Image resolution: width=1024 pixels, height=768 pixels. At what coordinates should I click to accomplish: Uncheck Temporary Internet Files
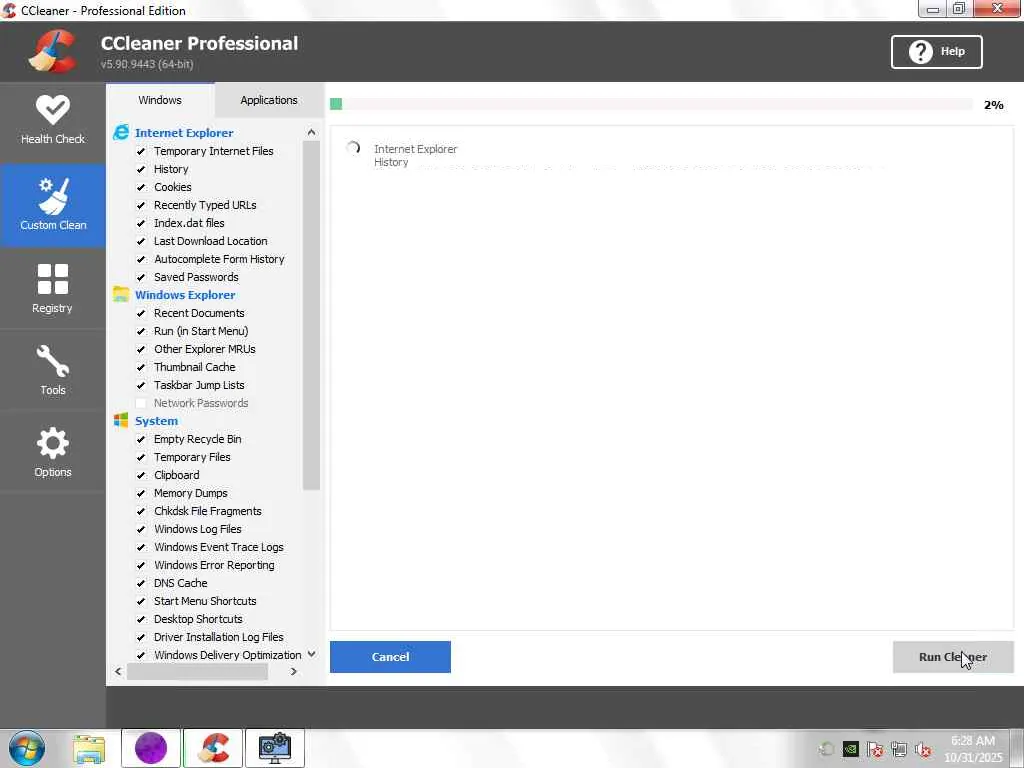point(140,151)
